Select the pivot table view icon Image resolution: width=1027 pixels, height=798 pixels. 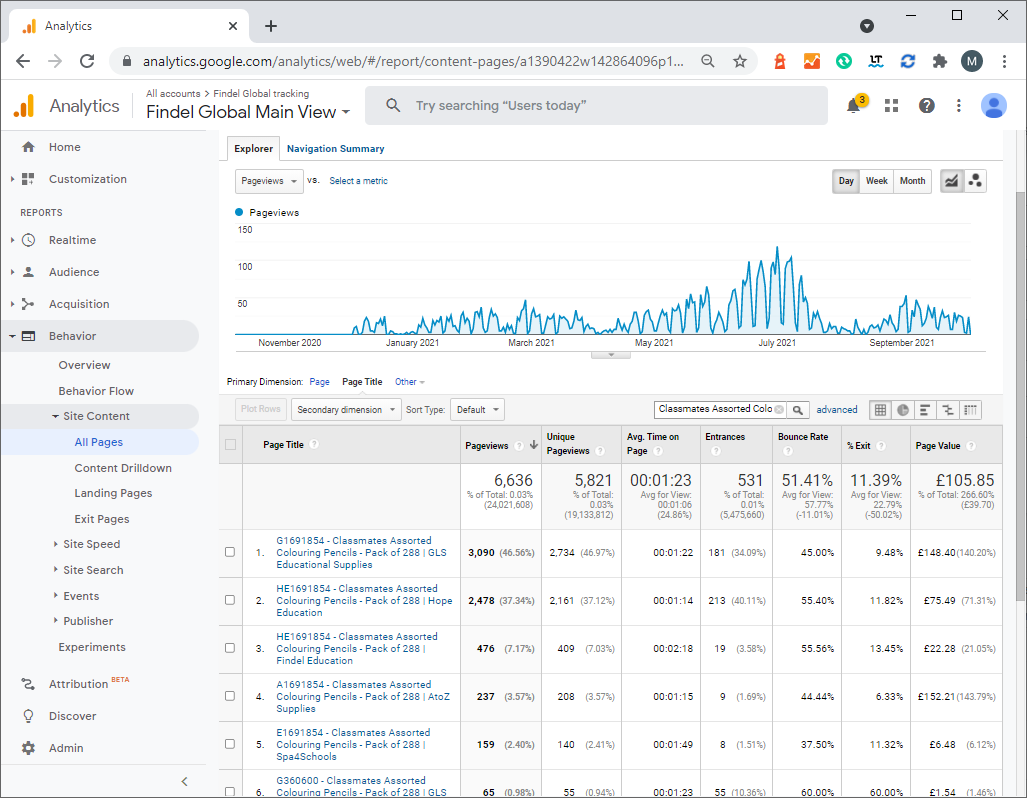(x=971, y=410)
